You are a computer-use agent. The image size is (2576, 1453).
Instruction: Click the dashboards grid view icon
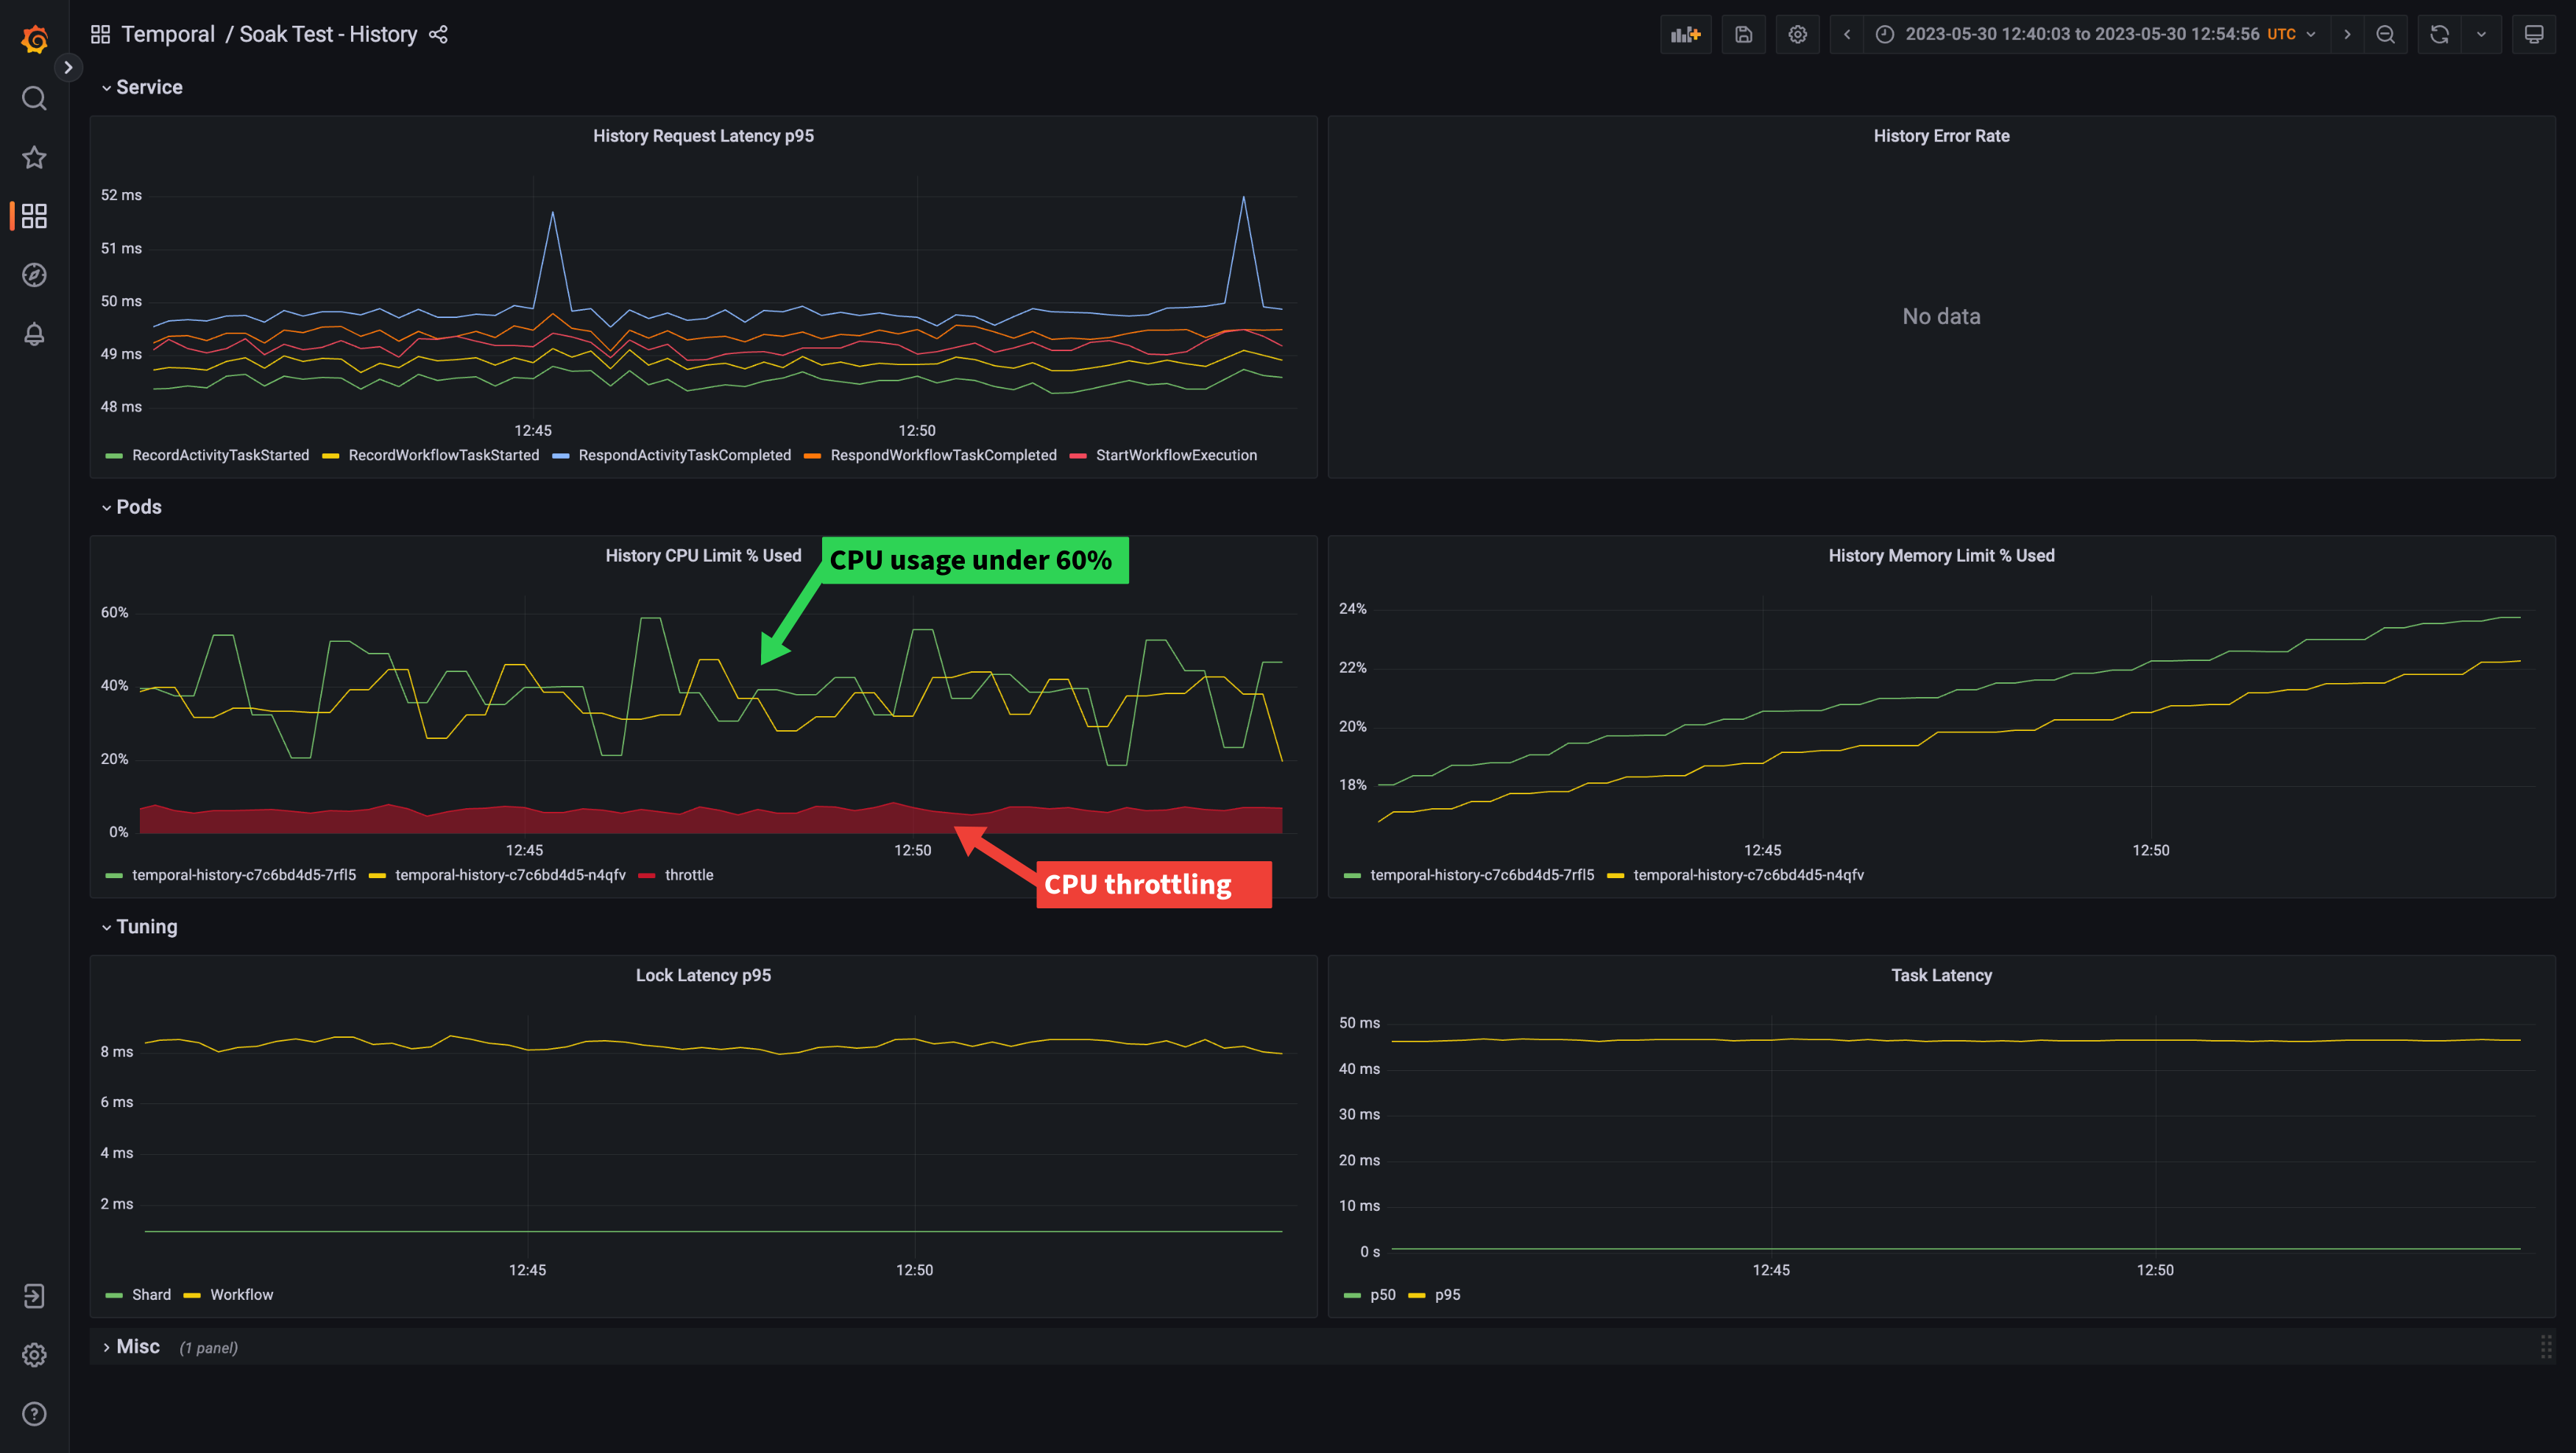34,216
